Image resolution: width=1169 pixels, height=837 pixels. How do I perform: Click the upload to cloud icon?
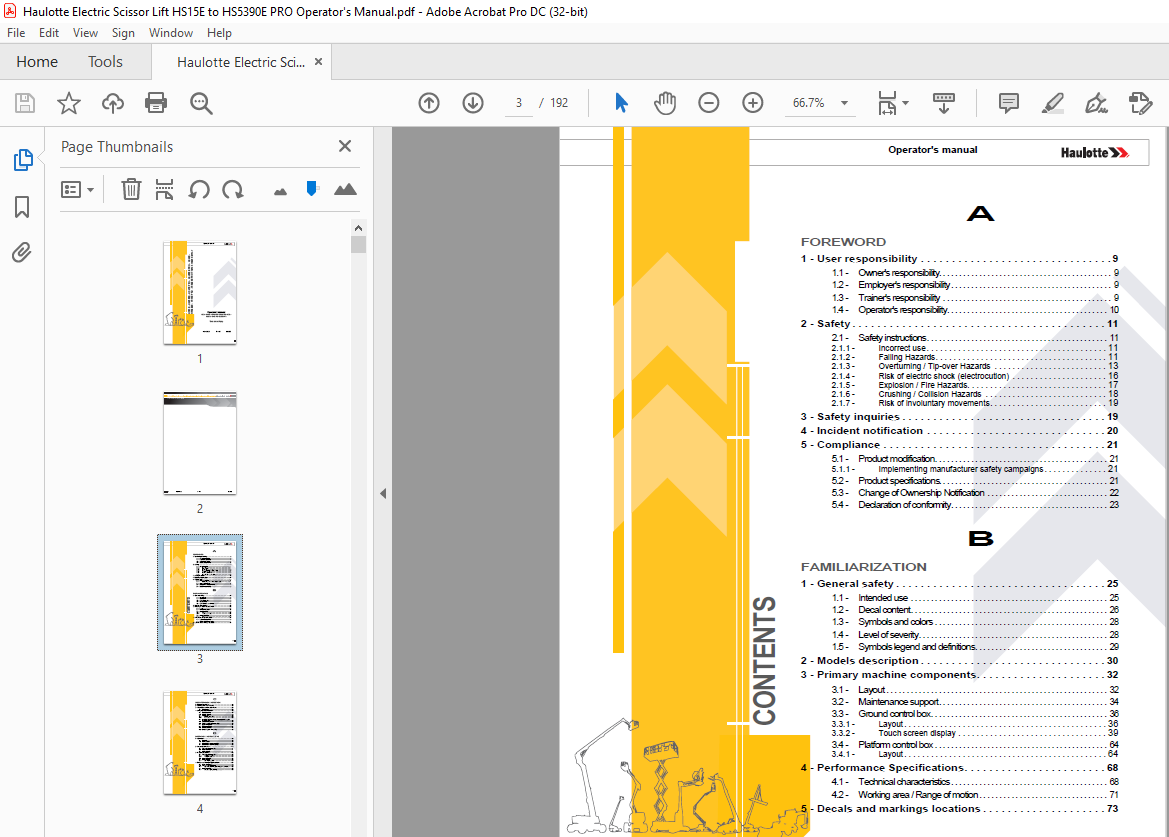(x=113, y=103)
